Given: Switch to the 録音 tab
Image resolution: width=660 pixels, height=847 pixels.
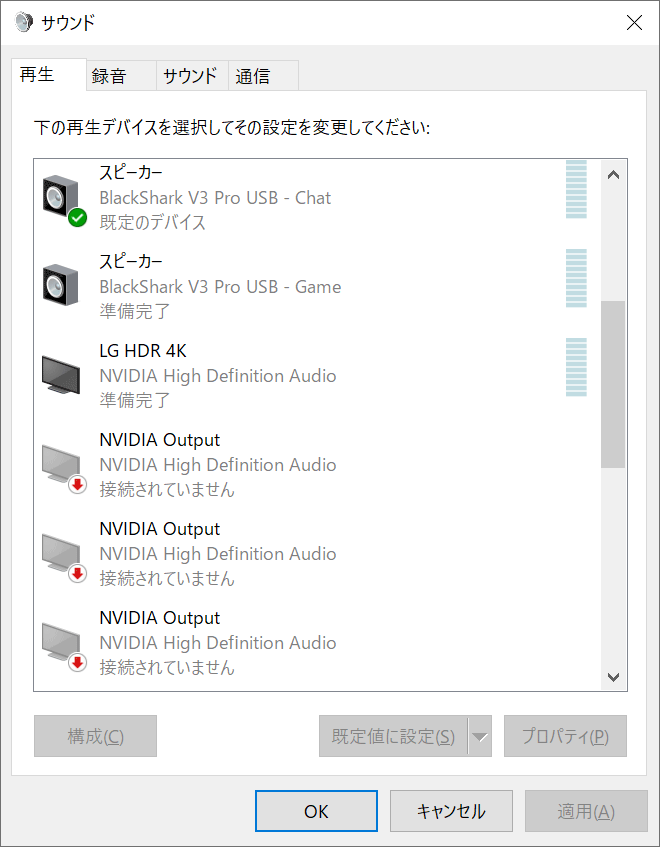Looking at the screenshot, I should pos(109,76).
